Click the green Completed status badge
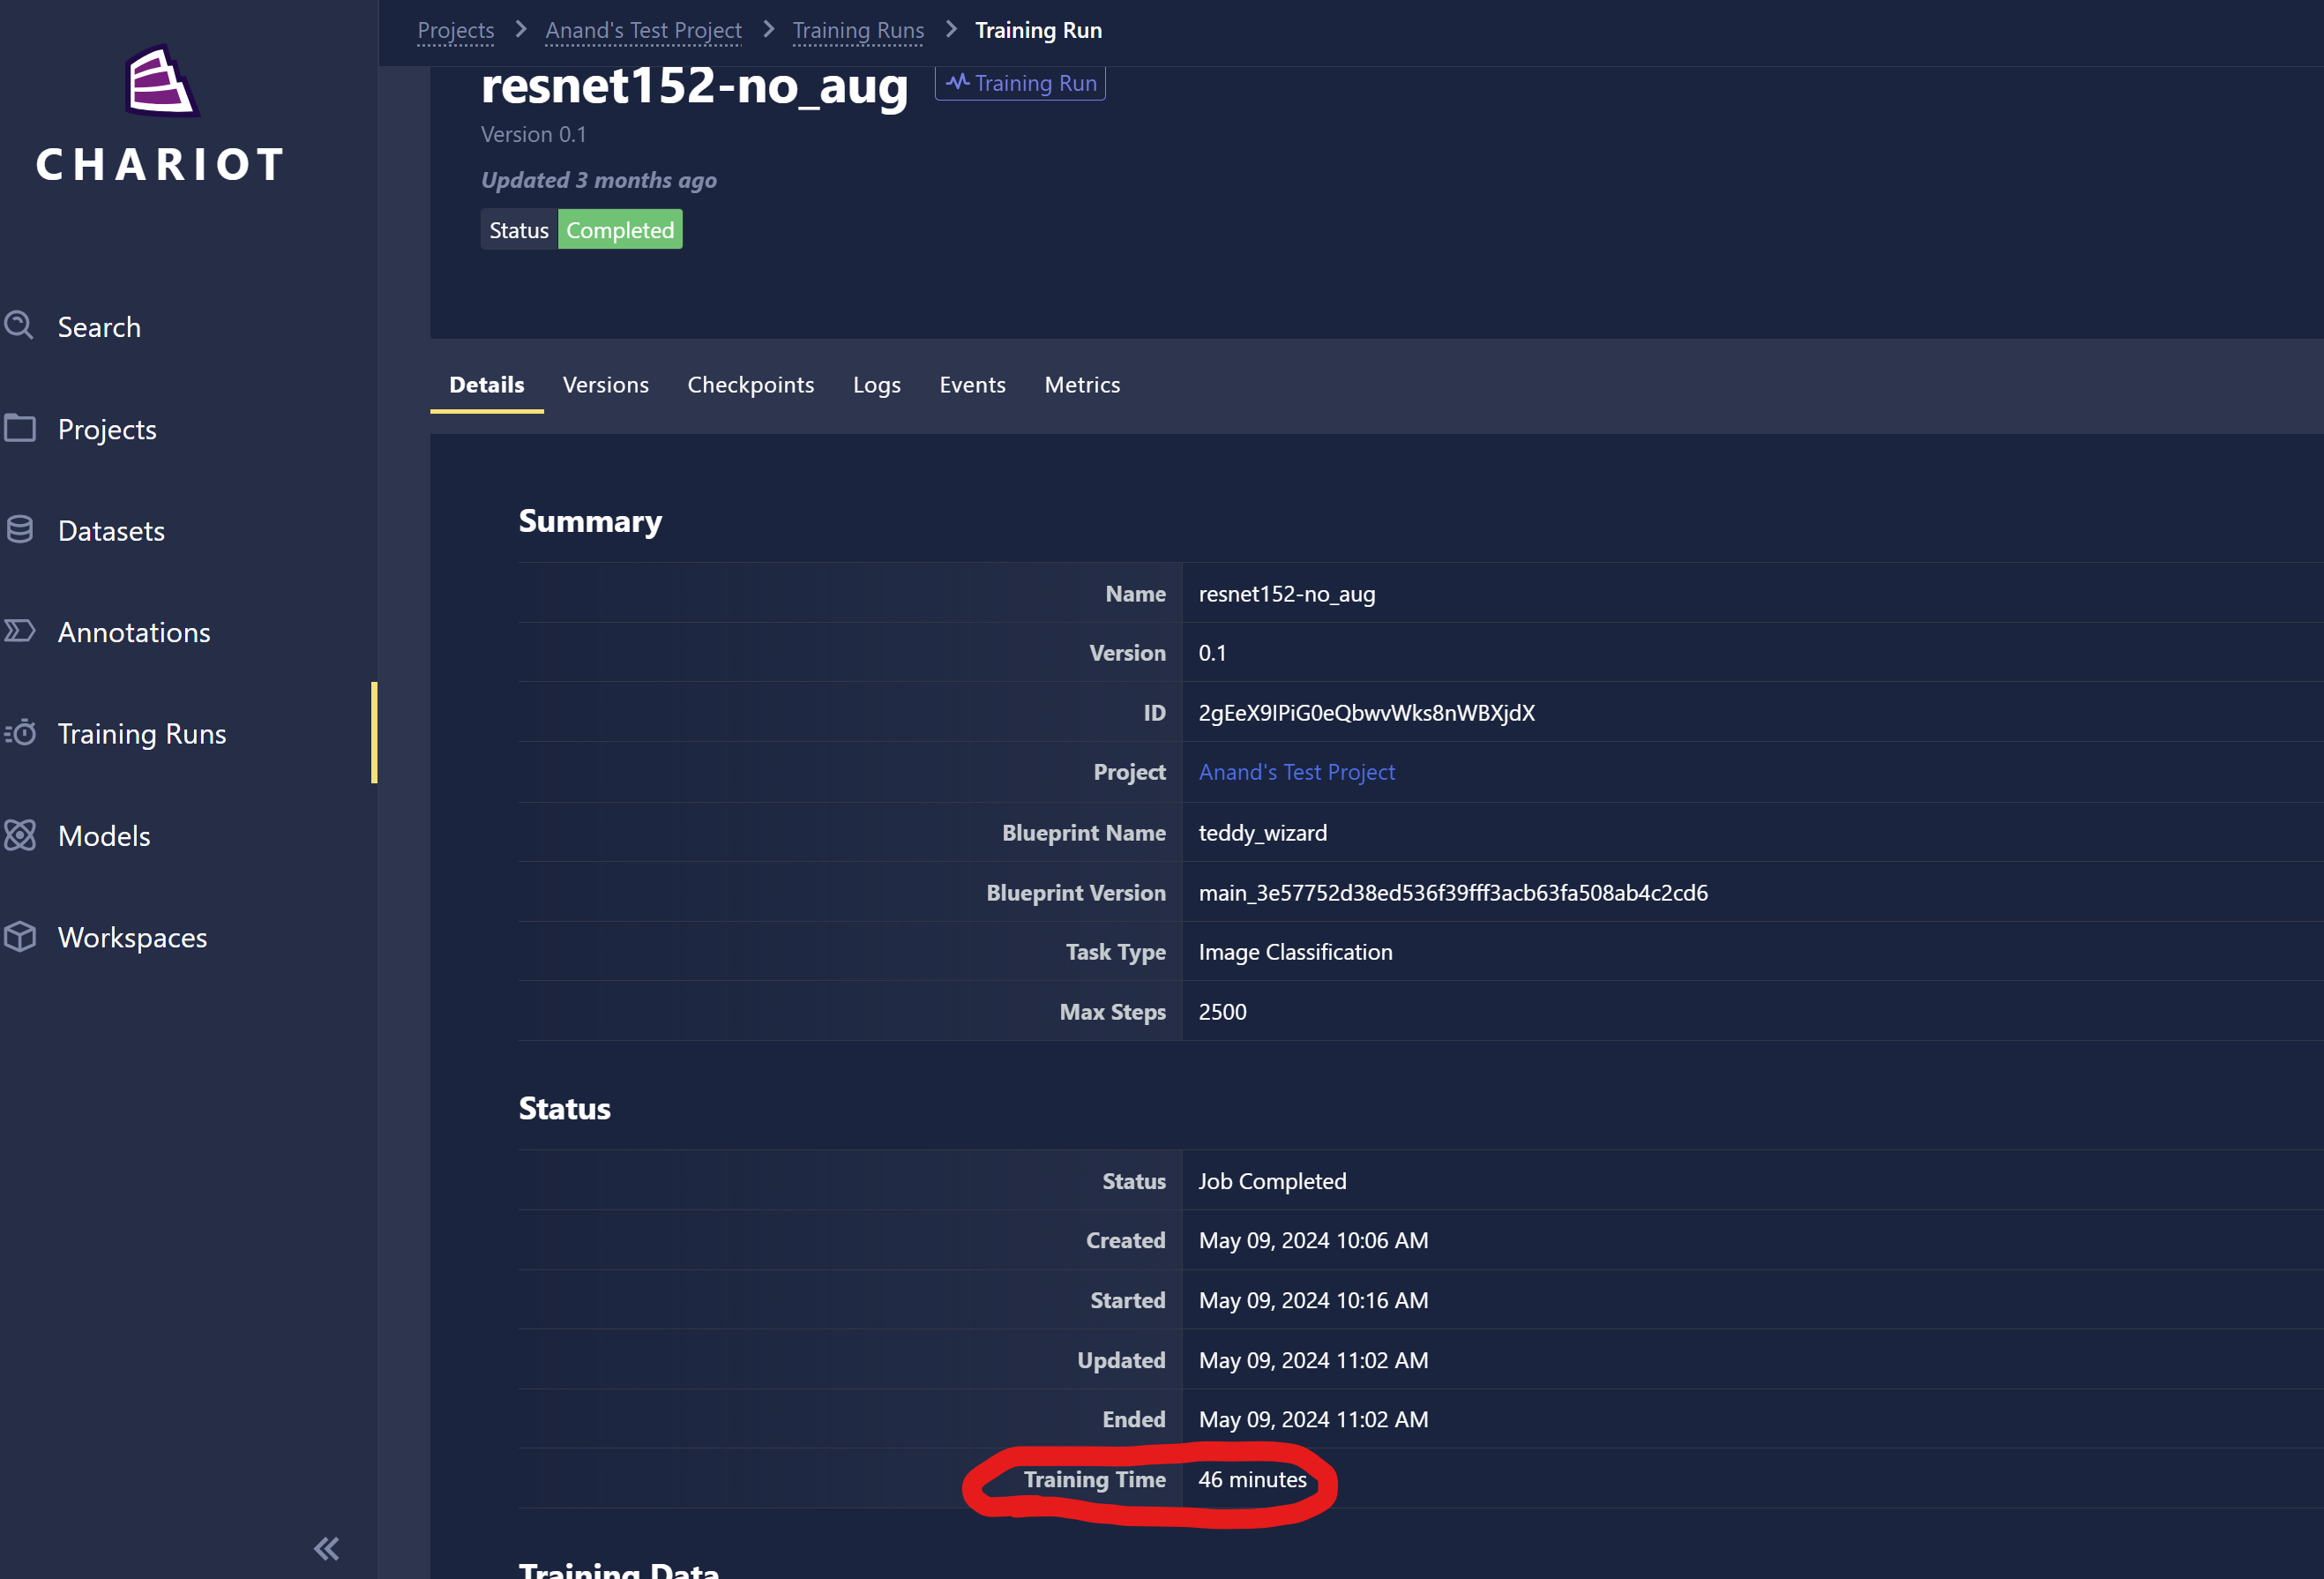Viewport: 2324px width, 1579px height. click(620, 230)
